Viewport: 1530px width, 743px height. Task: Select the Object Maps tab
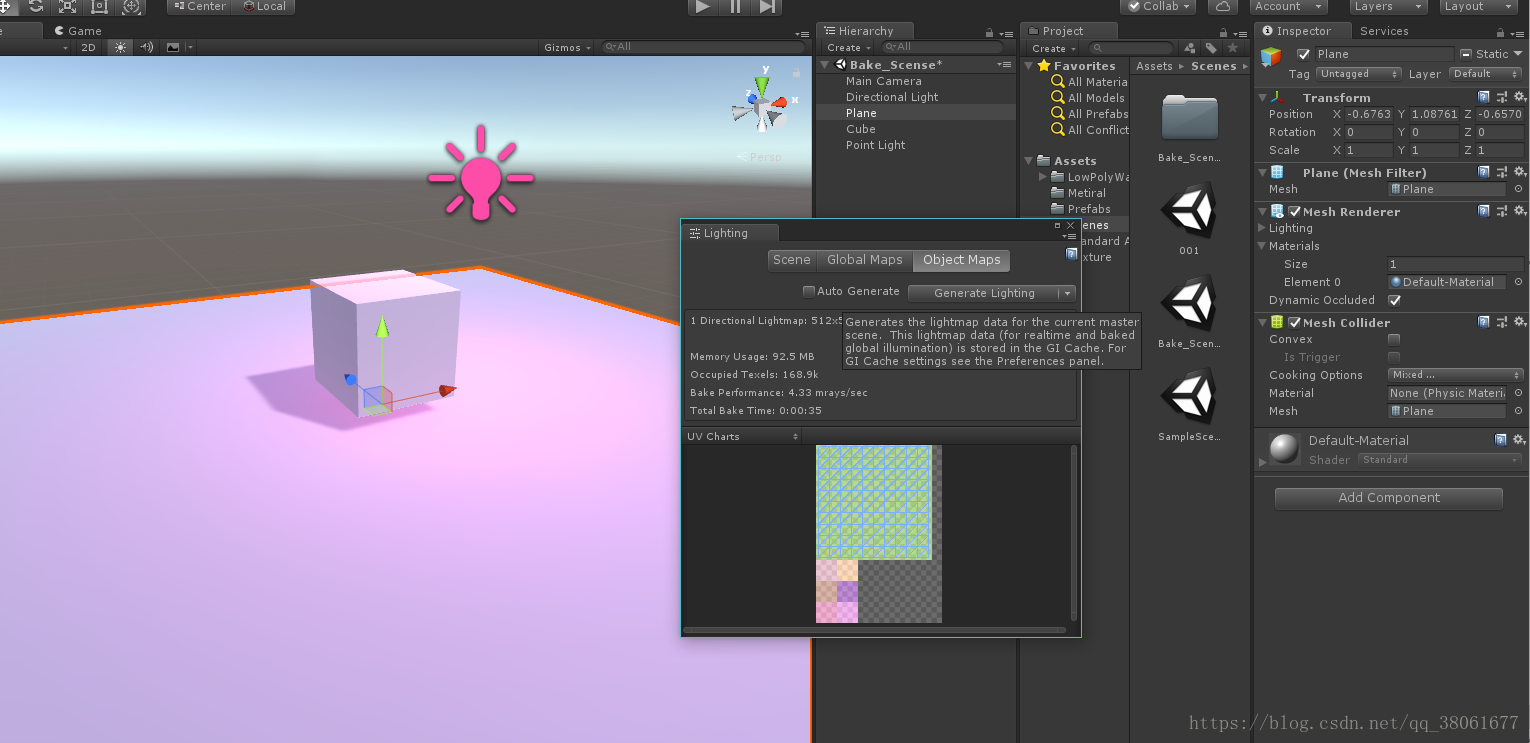click(961, 260)
